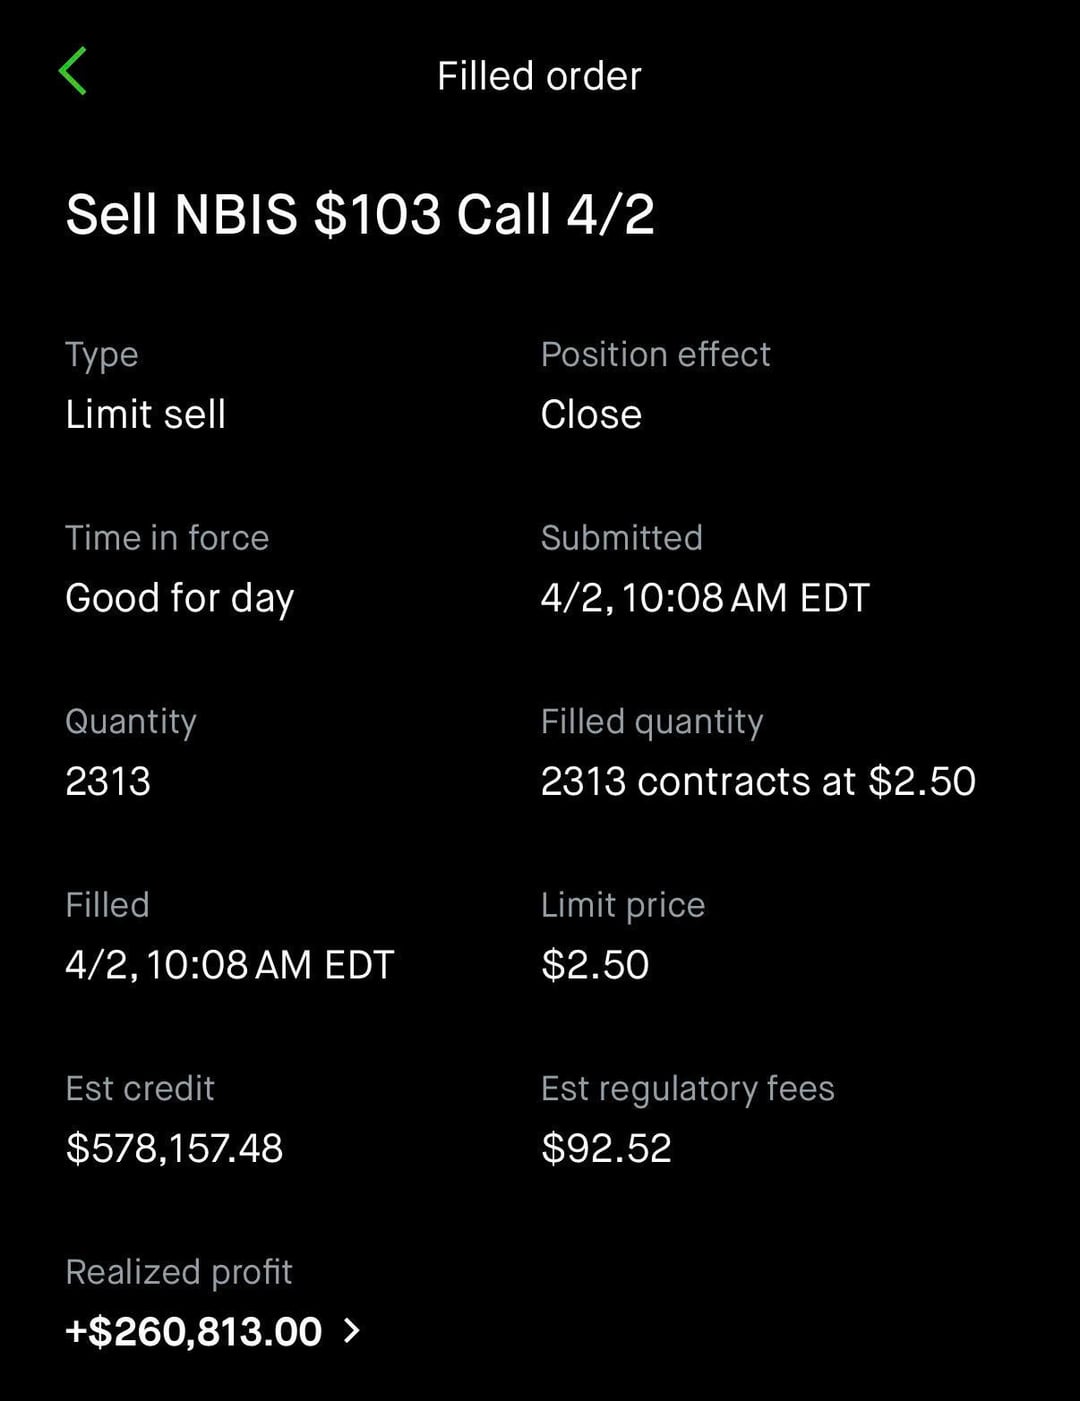Click the Realized profit label
The width and height of the screenshot is (1080, 1401).
[x=178, y=1272]
